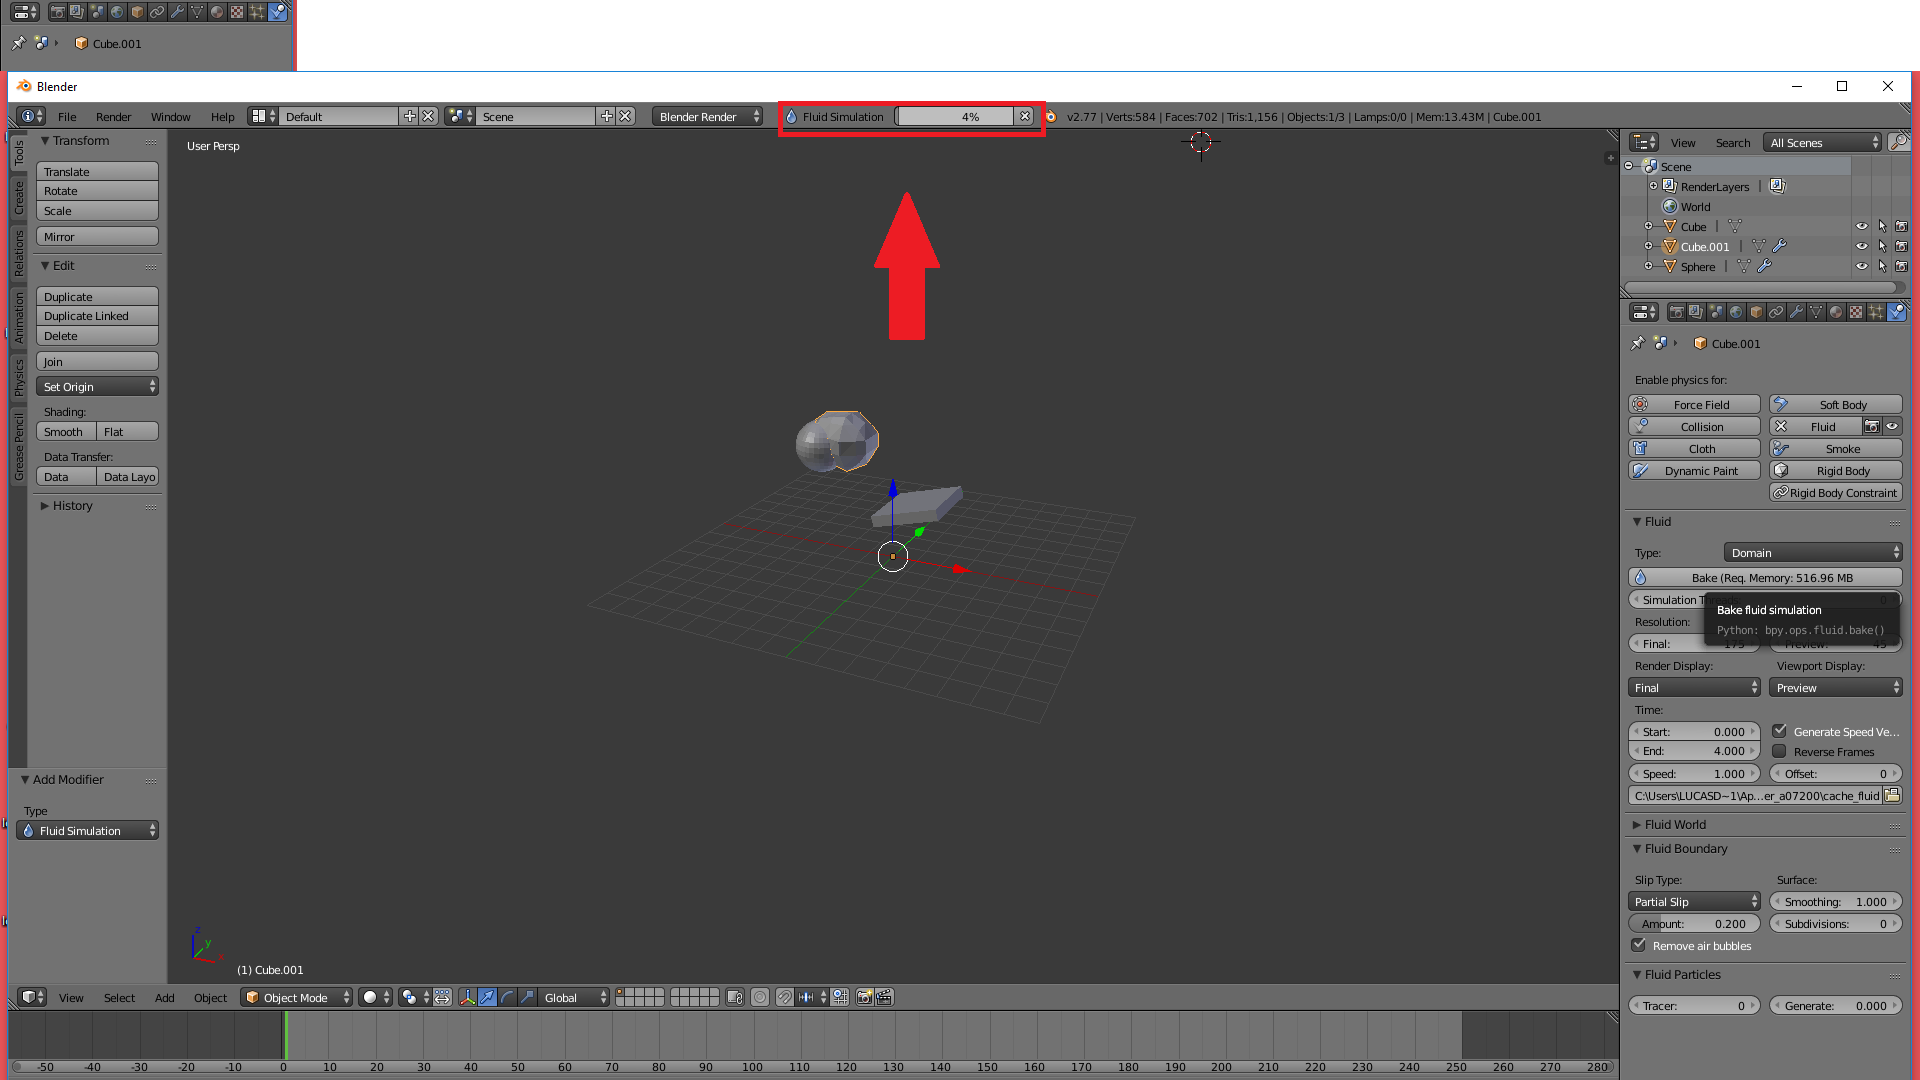Screen dimensions: 1920x1080
Task: Open the Render properties camera tab
Action: point(1677,312)
